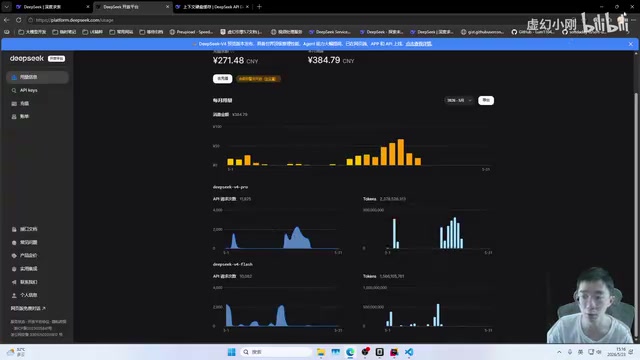640x360 pixels.
Task: Show hidden system tray icons
Action: (559, 352)
